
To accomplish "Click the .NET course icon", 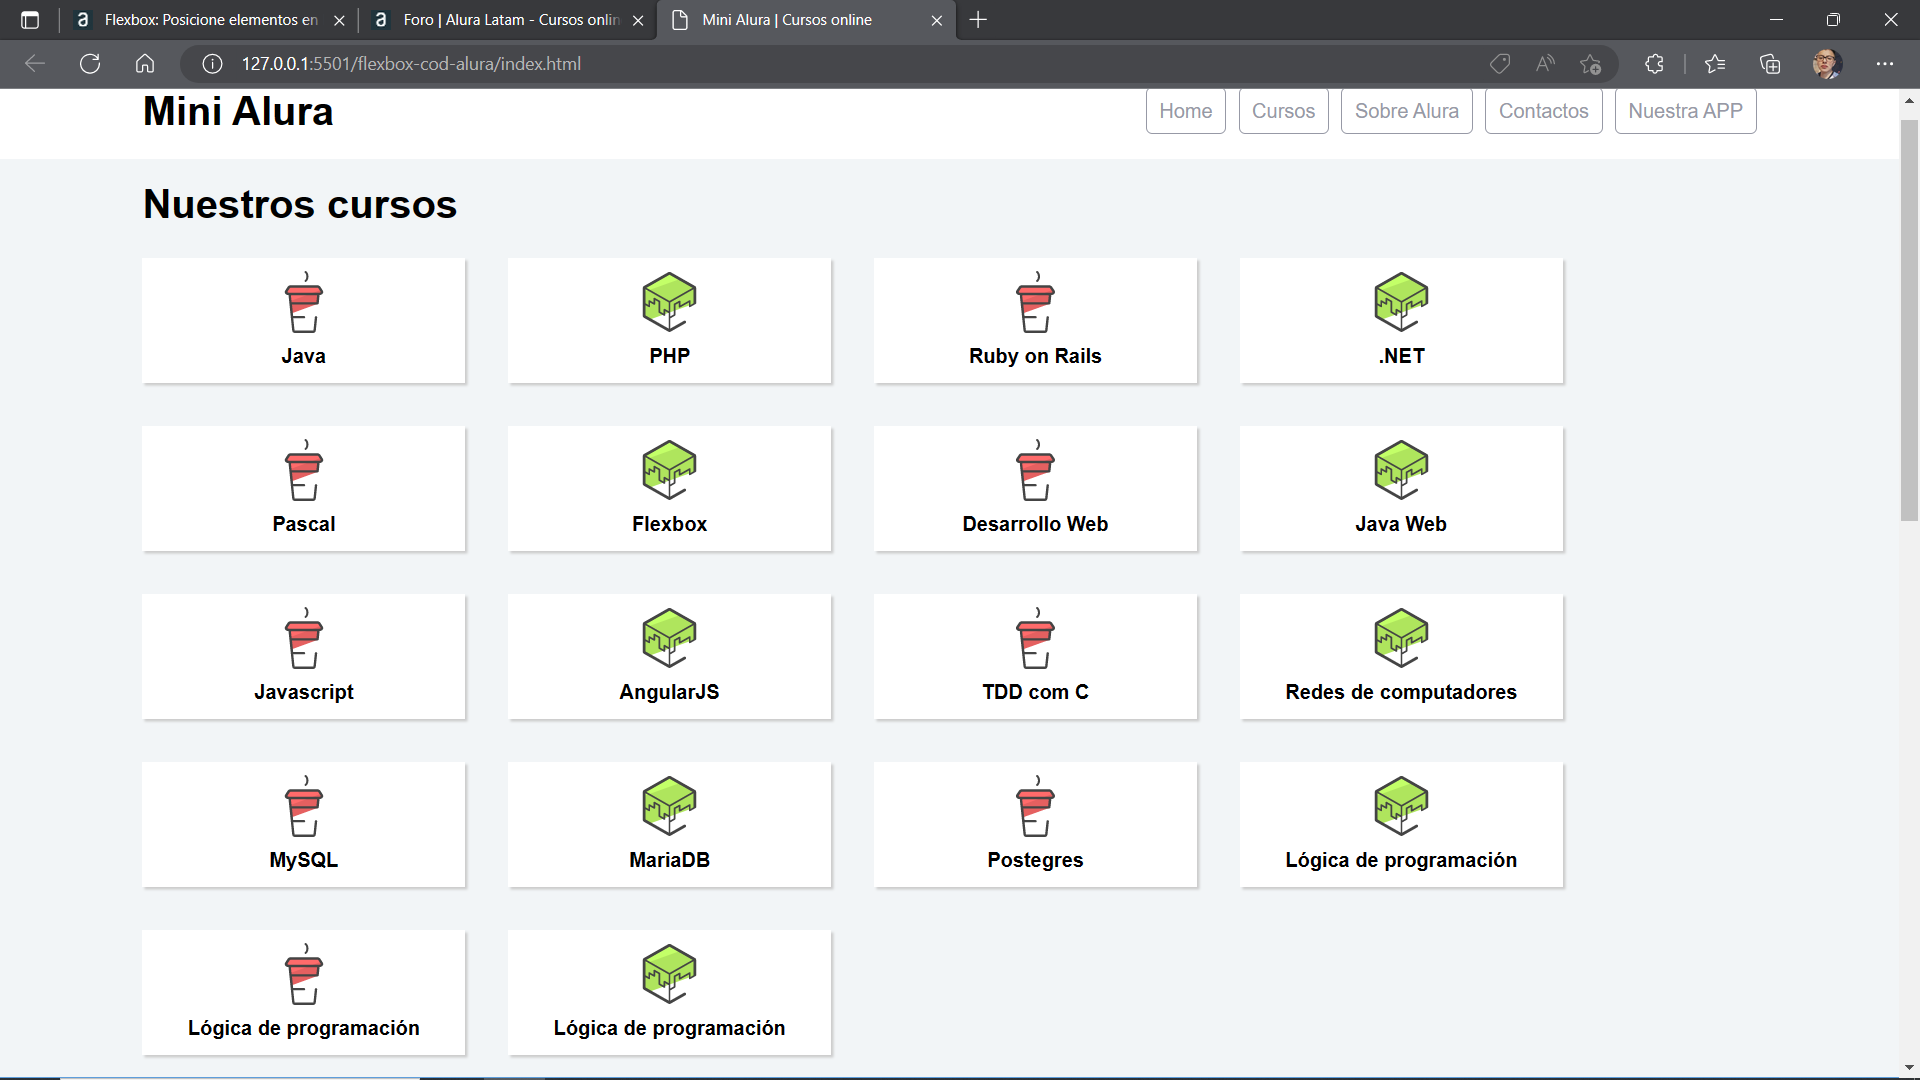I will [x=1400, y=301].
